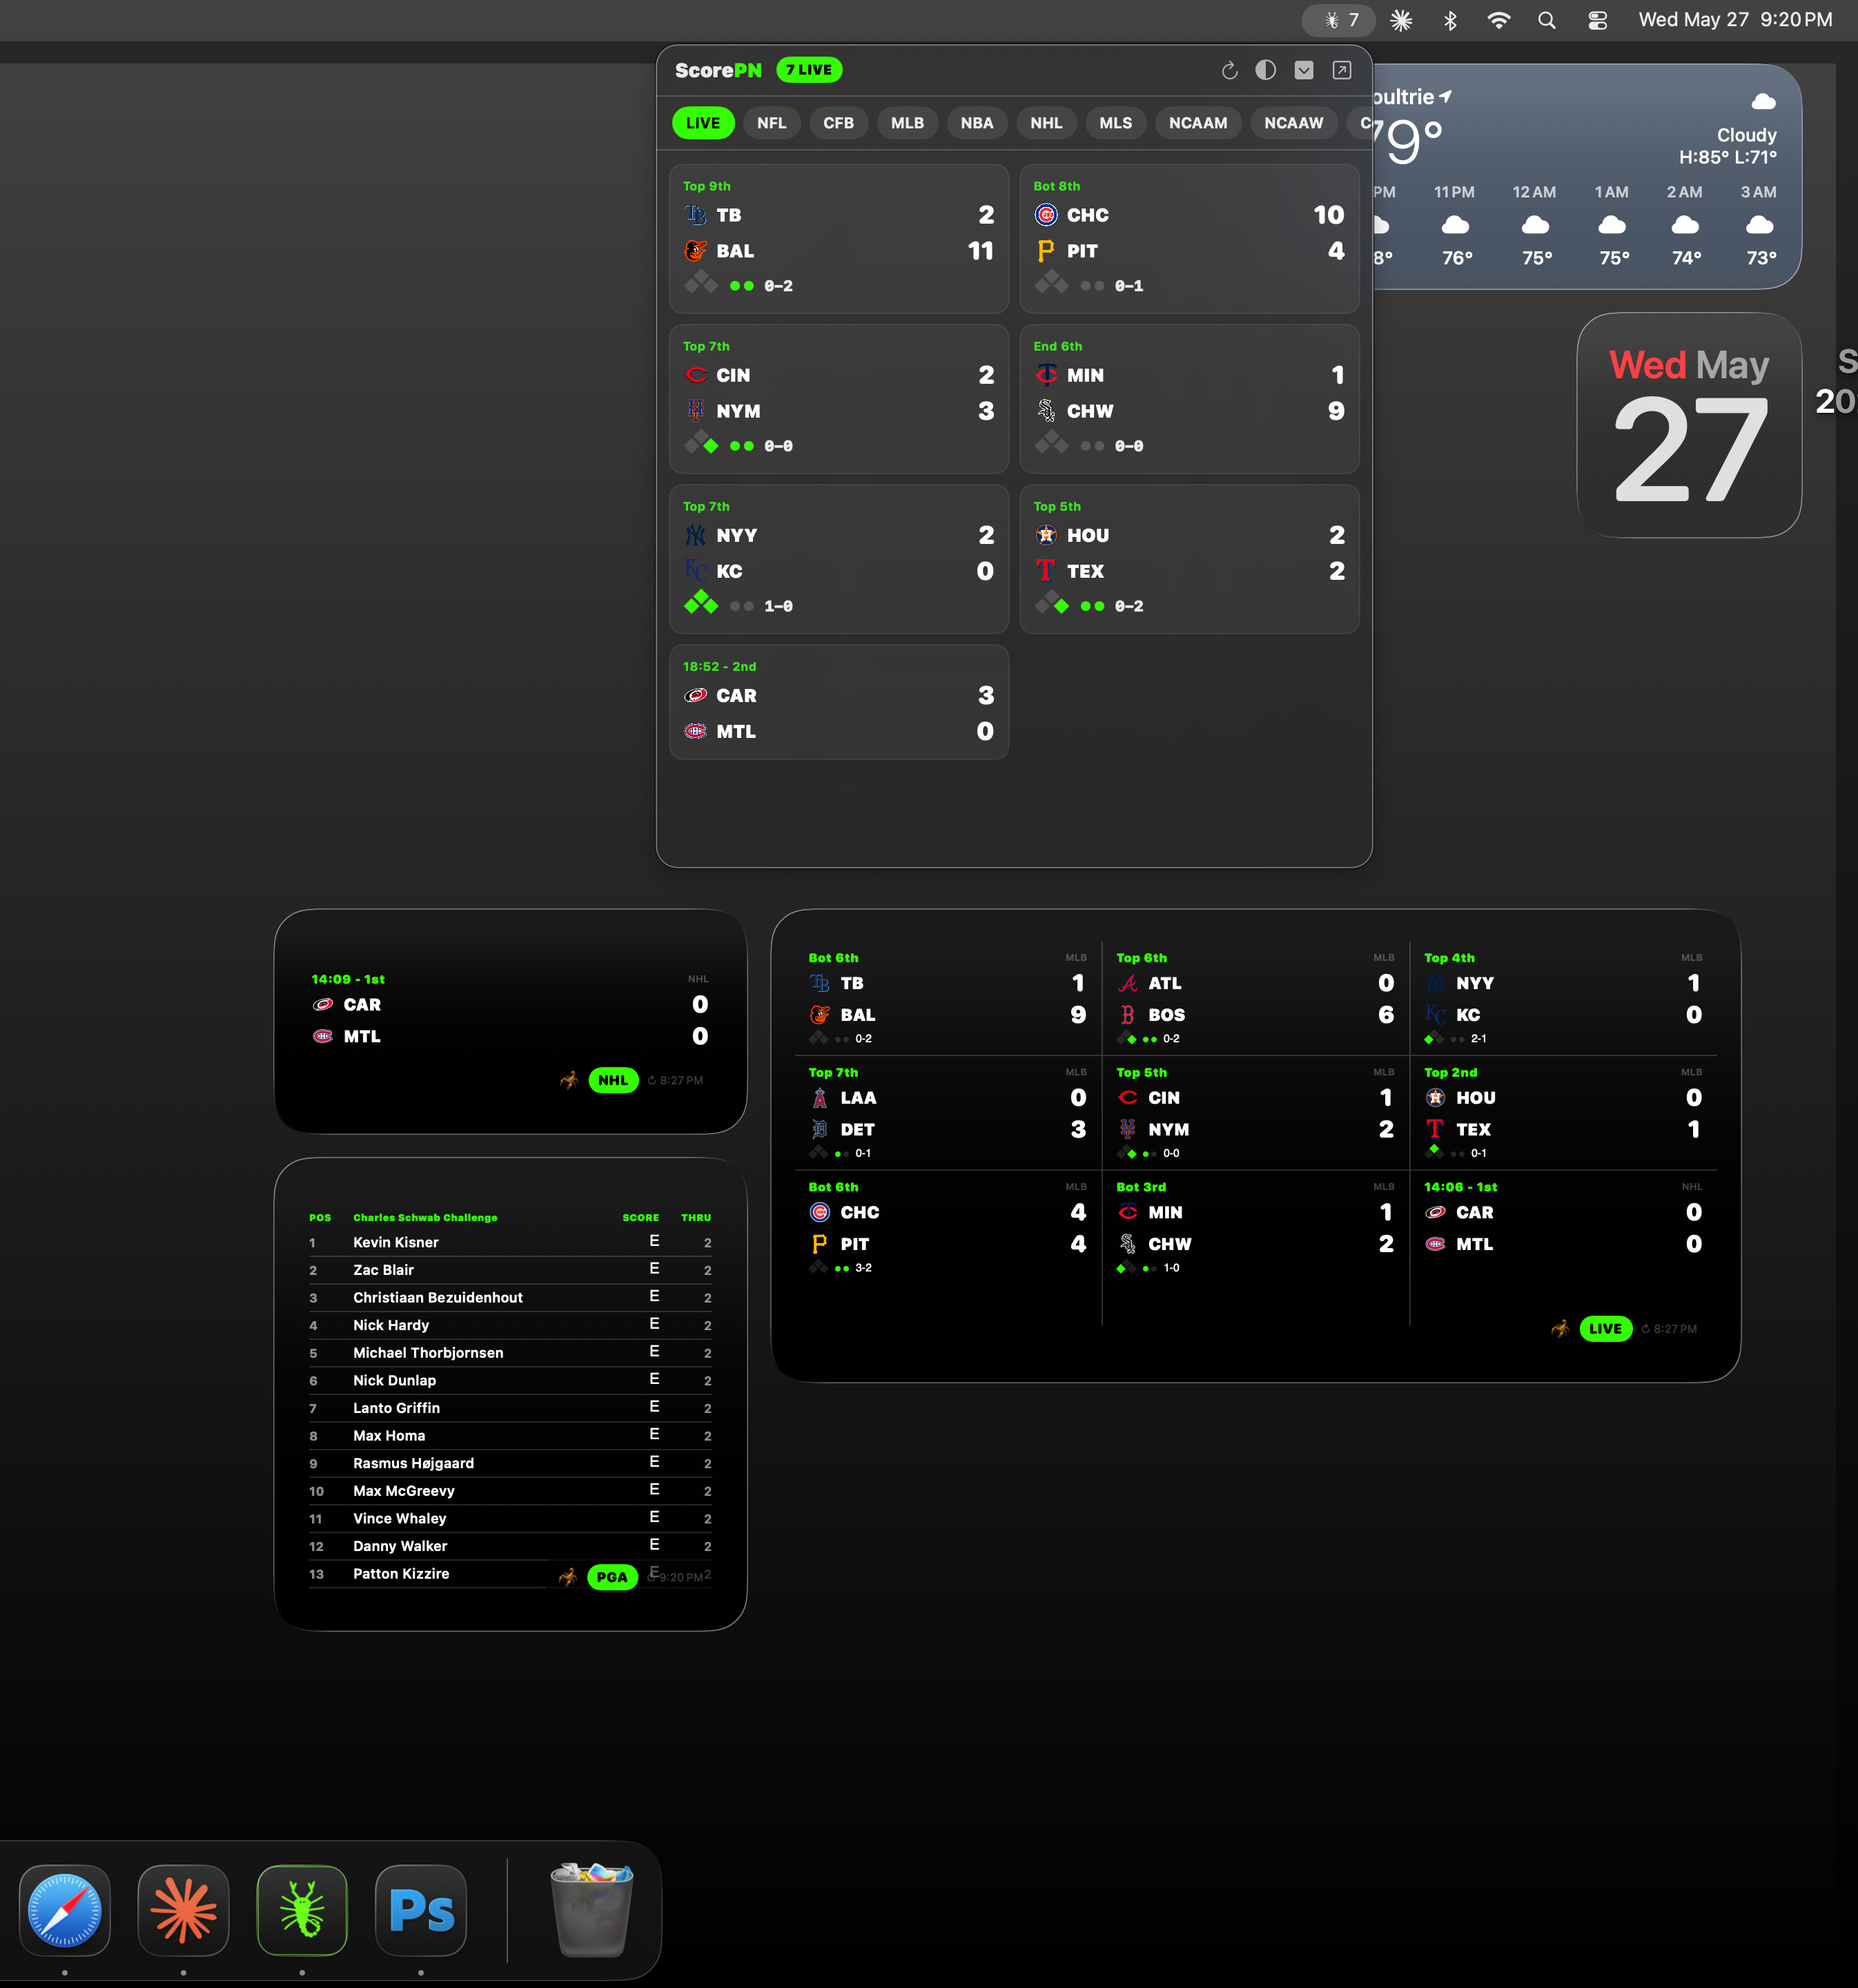Launch Safari from the Dock
Screen dimensions: 1858x1988
(65, 1910)
